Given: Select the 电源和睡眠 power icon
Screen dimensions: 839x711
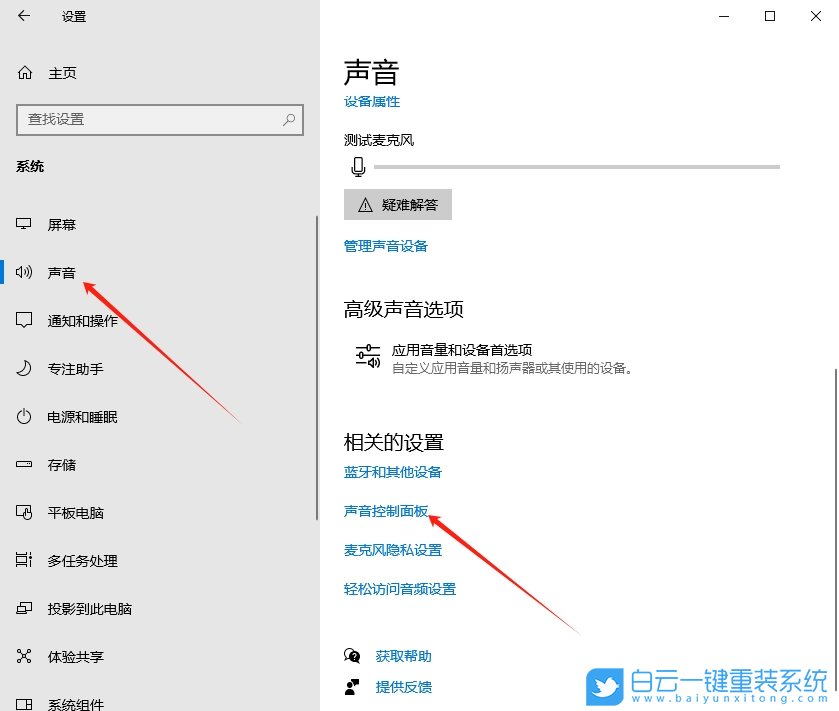Looking at the screenshot, I should 22,416.
